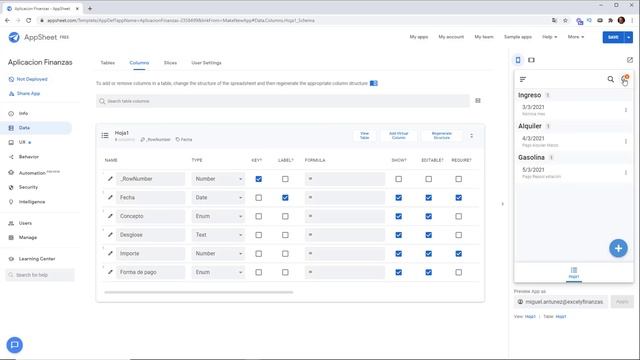Open the column structure help video icon
This screenshot has width=640, height=360.
click(x=373, y=83)
